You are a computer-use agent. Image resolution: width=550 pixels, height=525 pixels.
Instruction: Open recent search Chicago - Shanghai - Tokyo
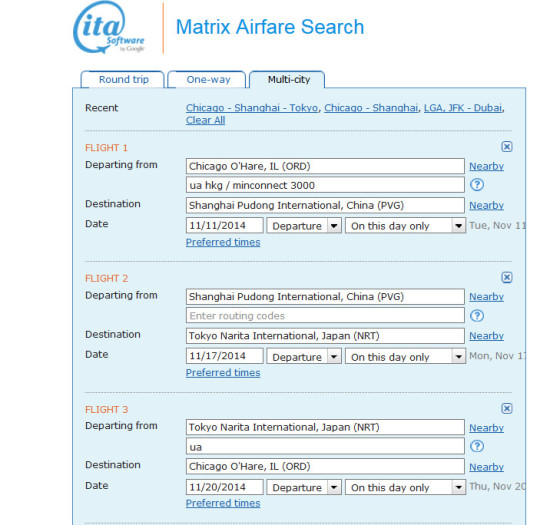click(x=252, y=108)
